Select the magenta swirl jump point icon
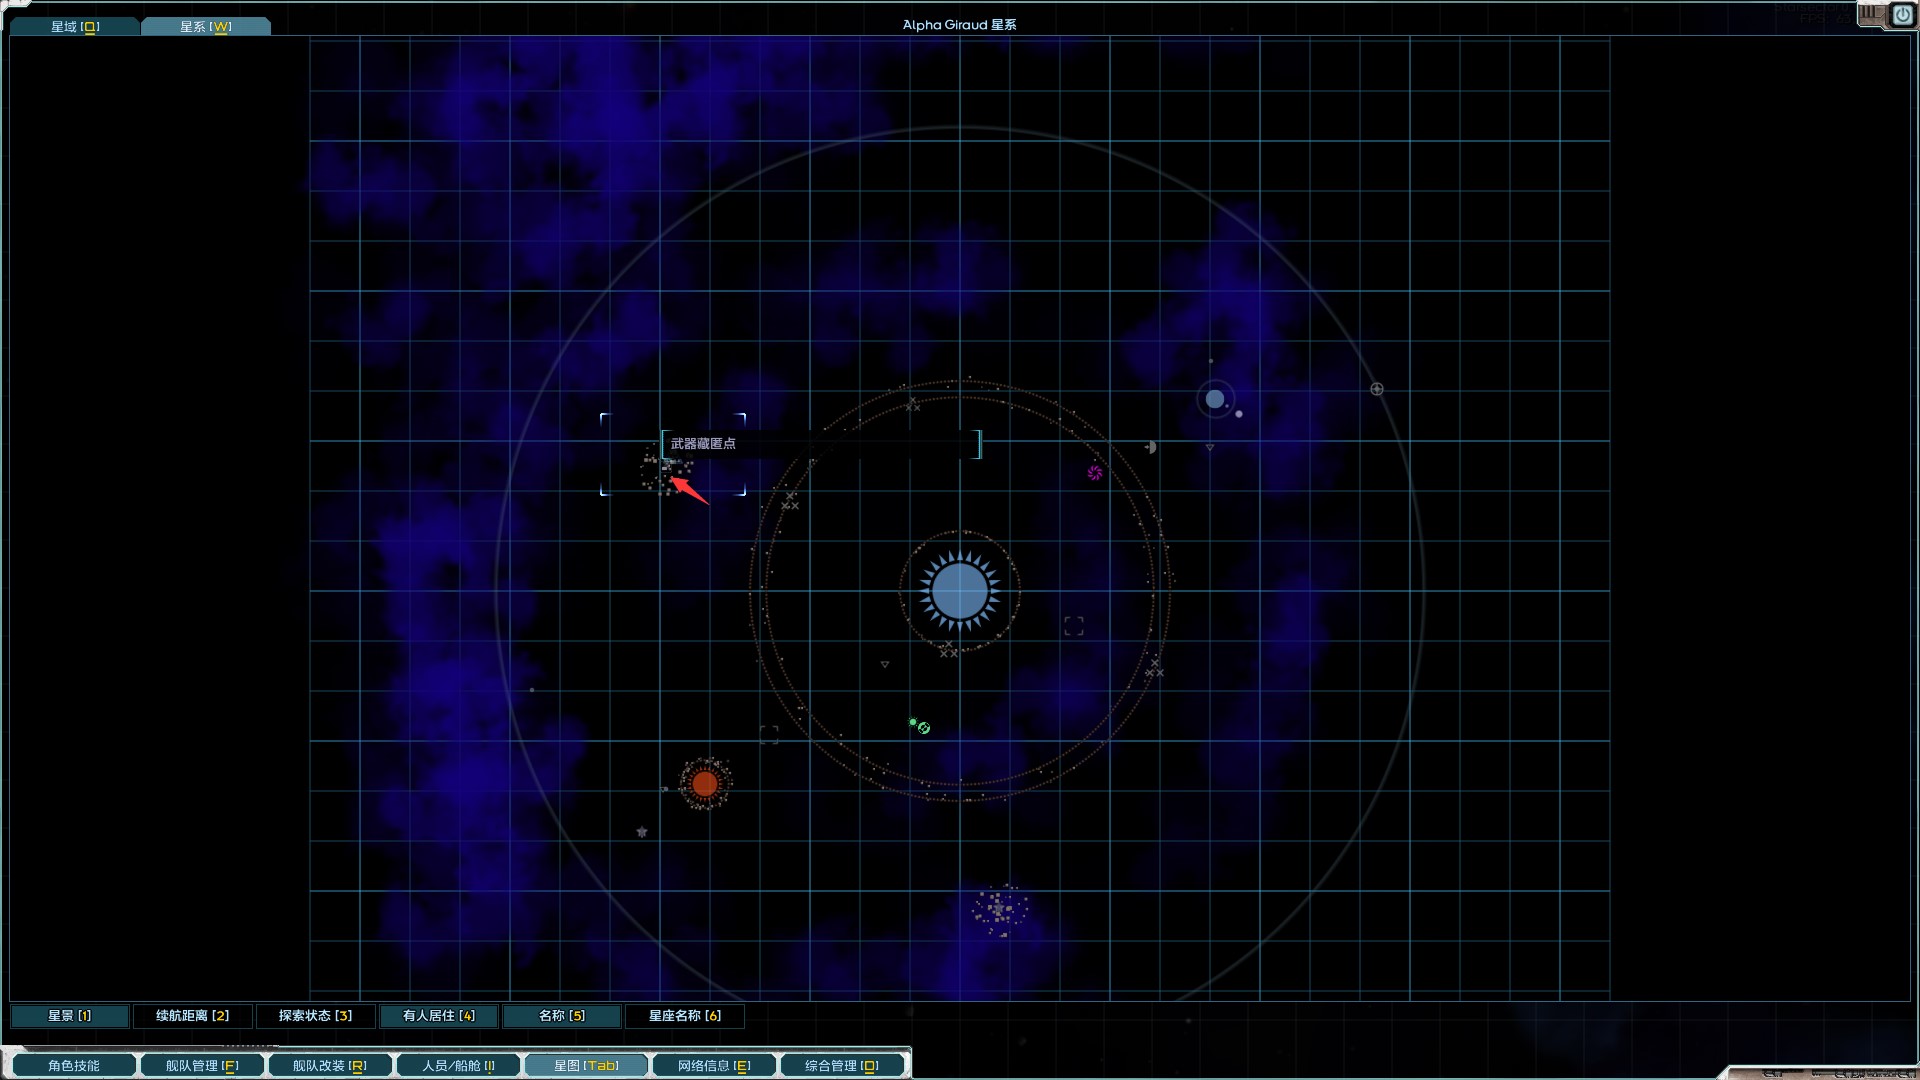This screenshot has height=1080, width=1920. 1095,473
